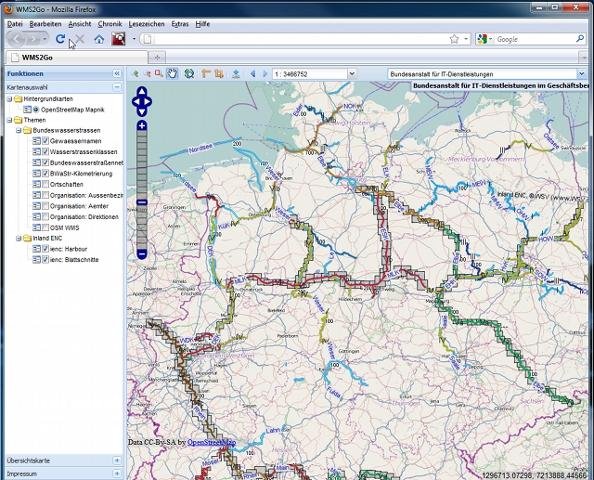594x480 pixels.
Task: Open layer menu icon for ienc: Harbour
Action: click(x=36, y=249)
